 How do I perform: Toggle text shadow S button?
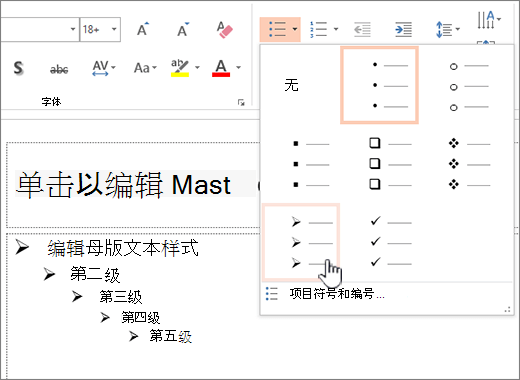tap(19, 68)
